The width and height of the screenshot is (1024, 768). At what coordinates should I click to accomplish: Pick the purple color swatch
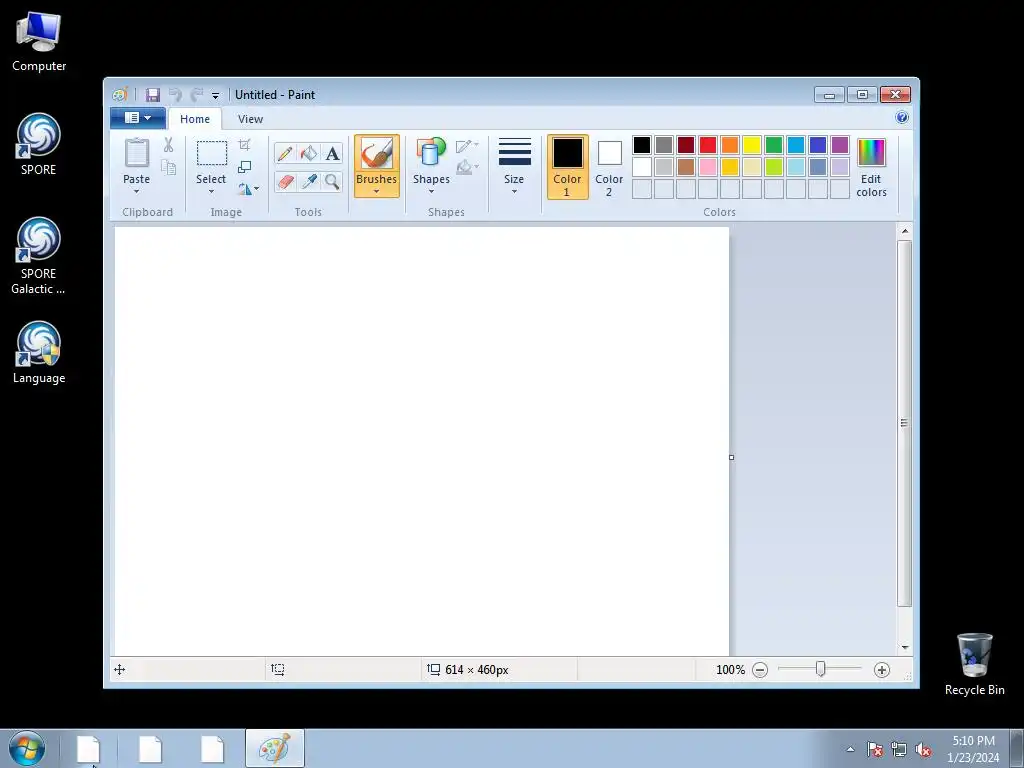point(840,145)
